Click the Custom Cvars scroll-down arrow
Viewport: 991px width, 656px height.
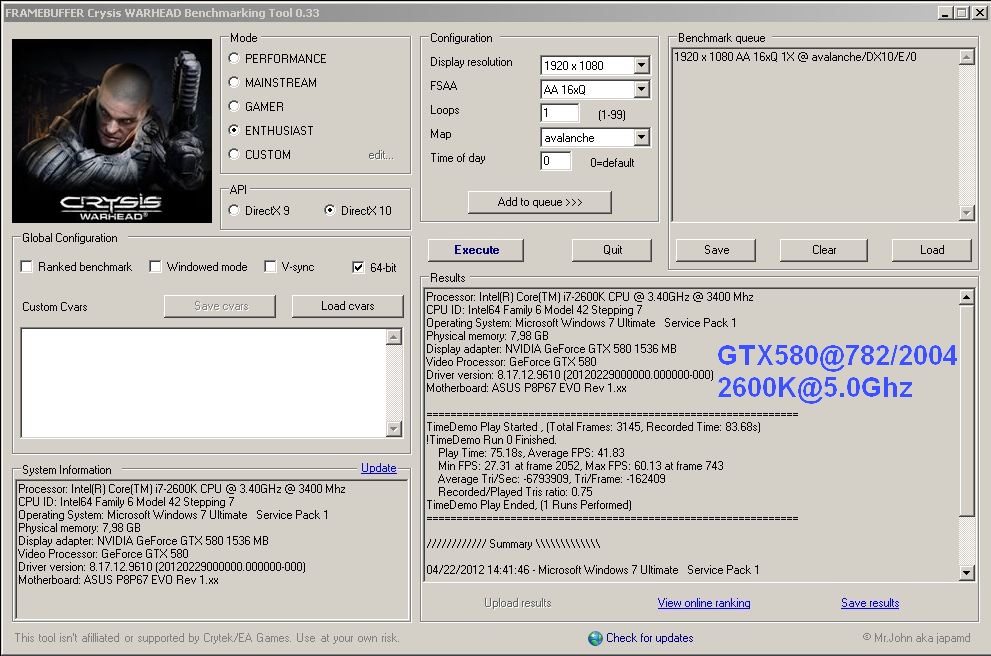[x=394, y=429]
